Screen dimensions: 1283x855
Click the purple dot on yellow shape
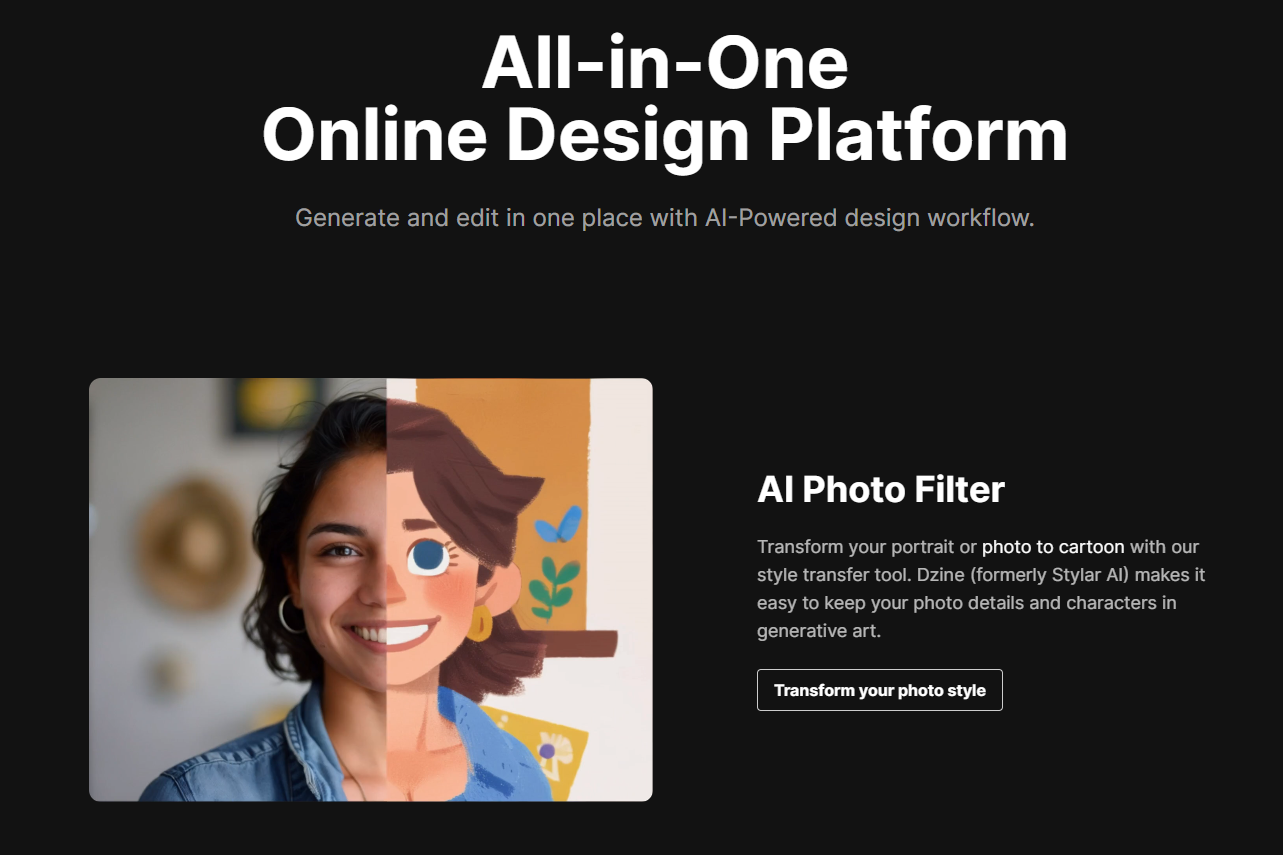546,749
